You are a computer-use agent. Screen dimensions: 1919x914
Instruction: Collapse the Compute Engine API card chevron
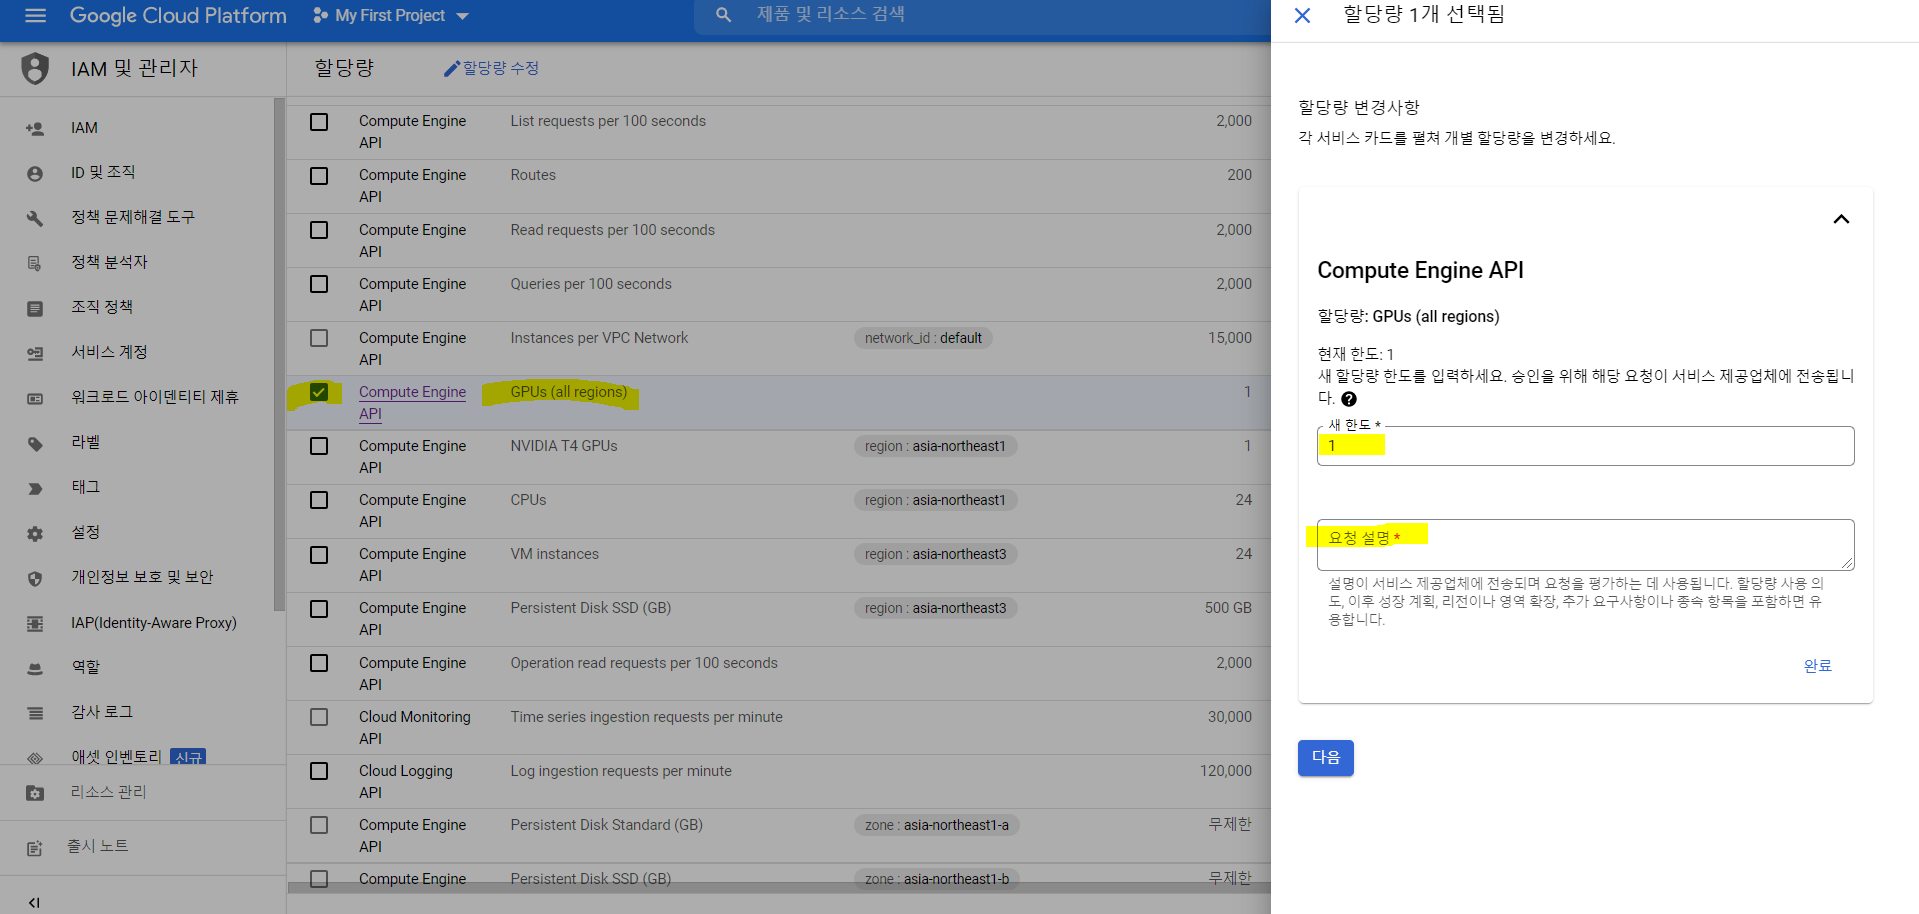[x=1841, y=219]
